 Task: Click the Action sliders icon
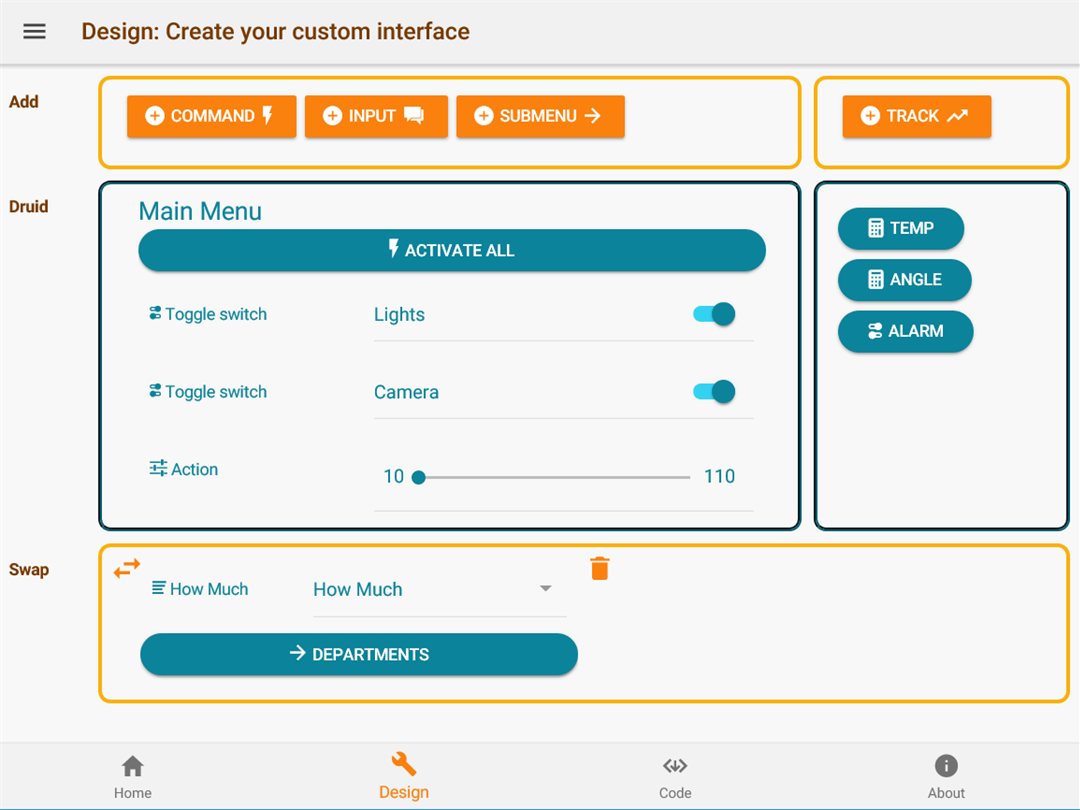[158, 468]
